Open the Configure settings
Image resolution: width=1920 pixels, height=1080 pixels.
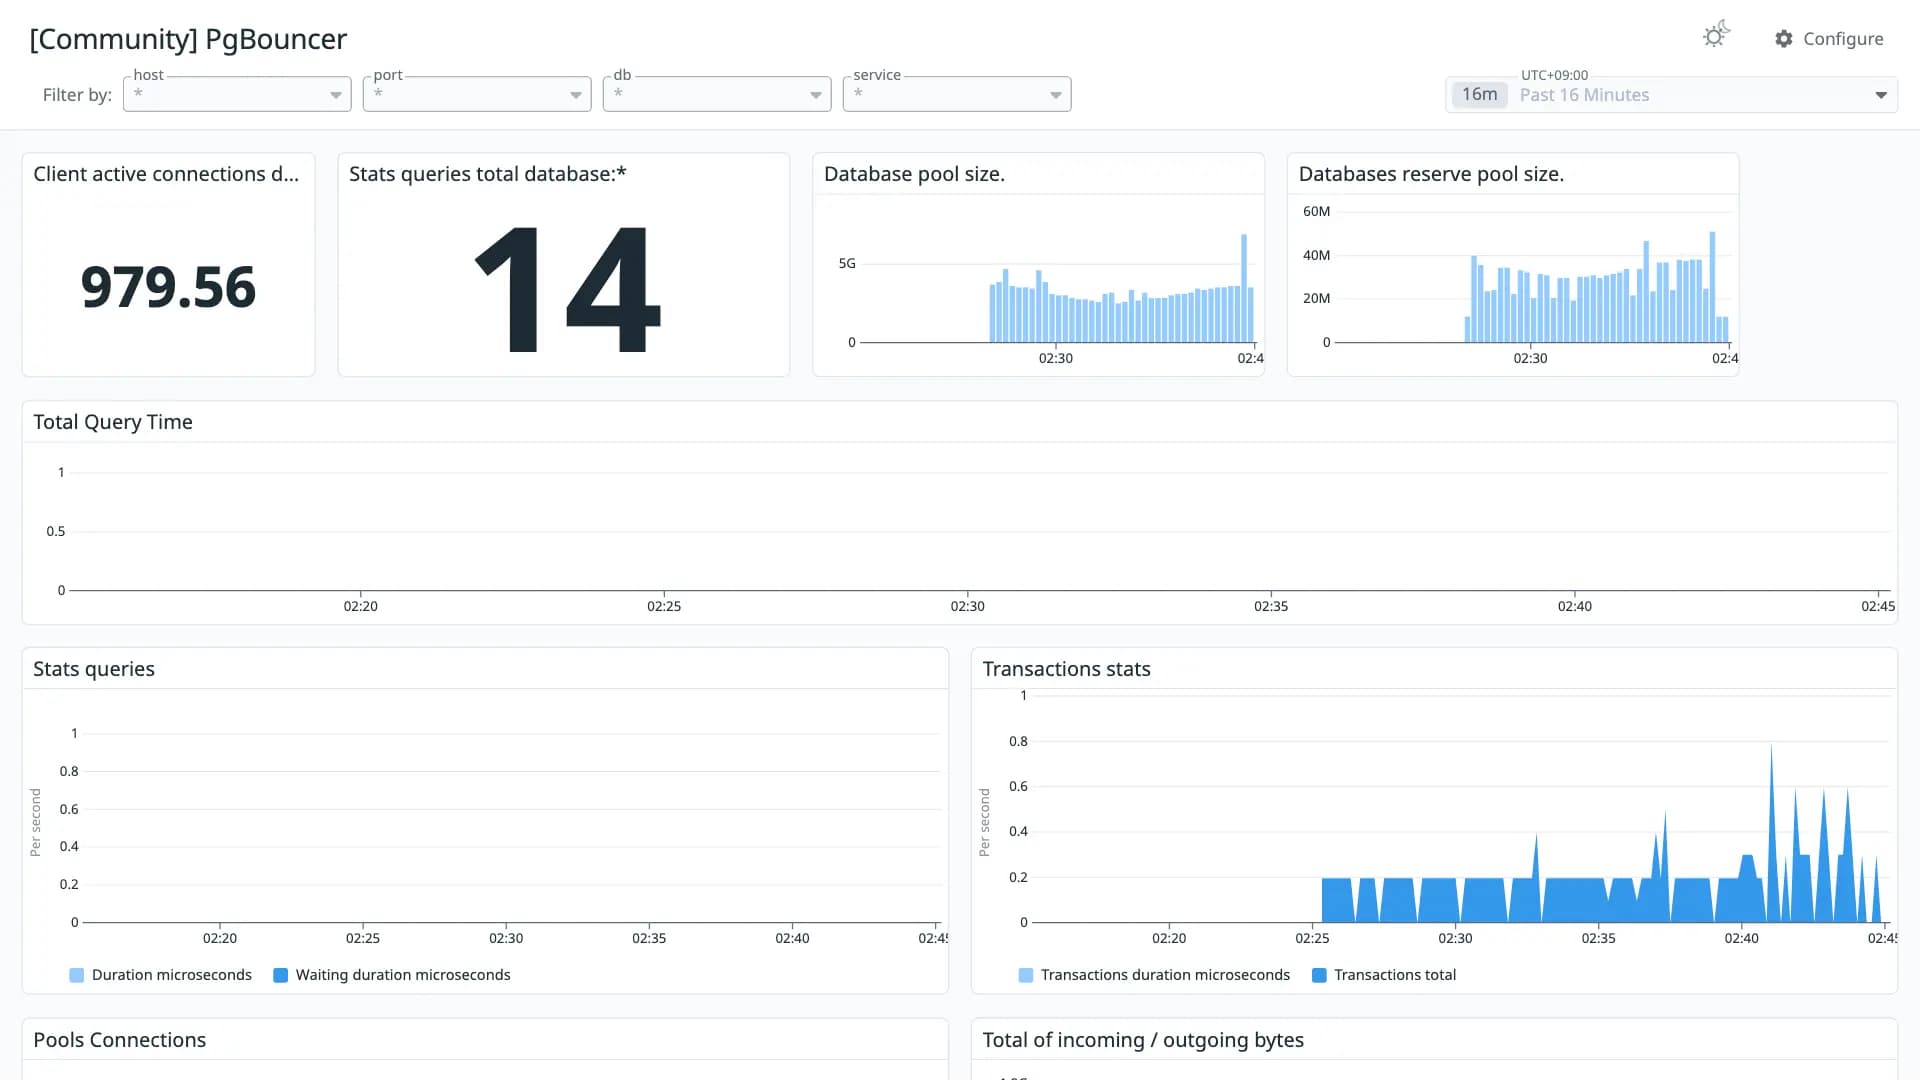1829,39
